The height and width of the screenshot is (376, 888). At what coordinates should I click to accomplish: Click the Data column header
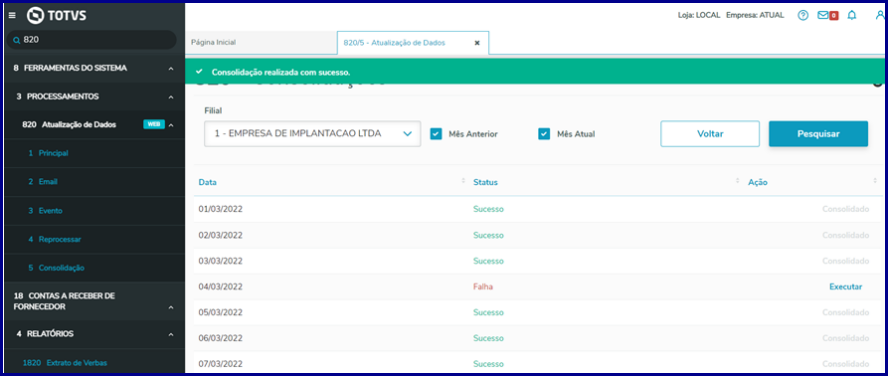click(207, 182)
